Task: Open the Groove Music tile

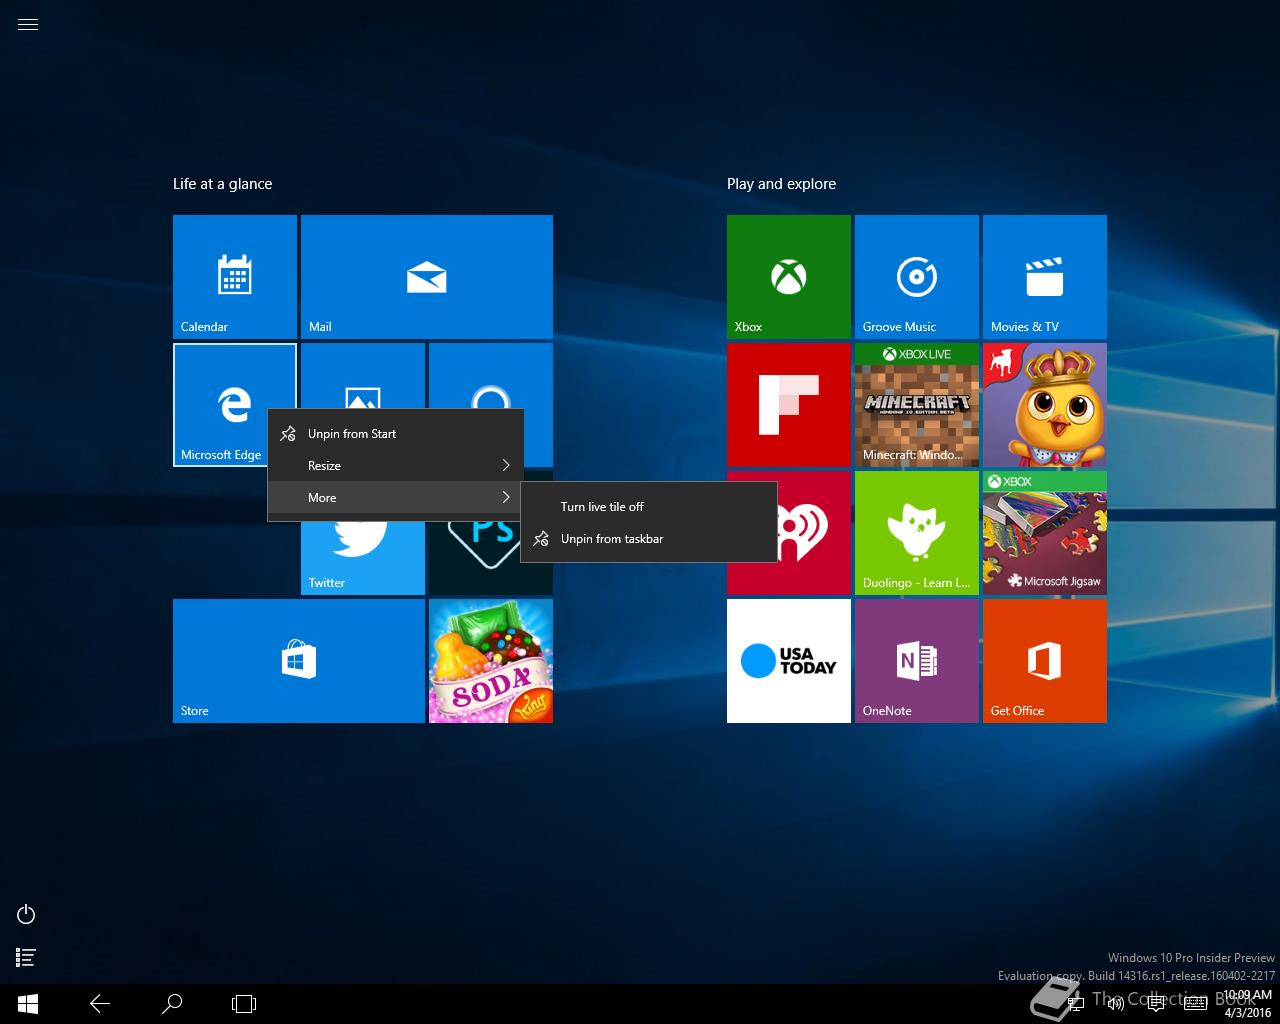Action: click(917, 277)
